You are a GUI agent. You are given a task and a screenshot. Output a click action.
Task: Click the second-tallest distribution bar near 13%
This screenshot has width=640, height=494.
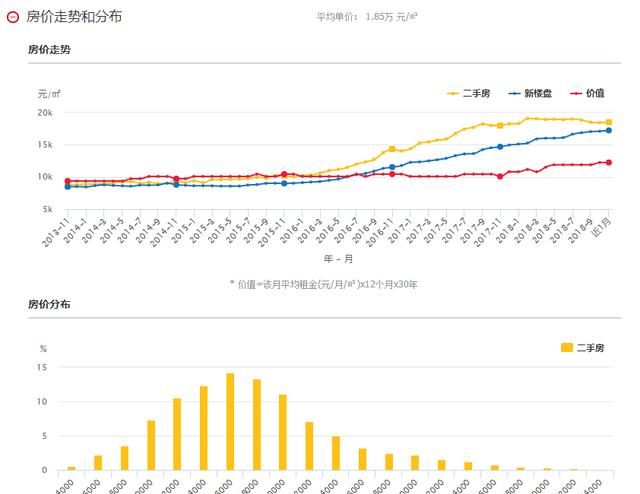click(257, 425)
